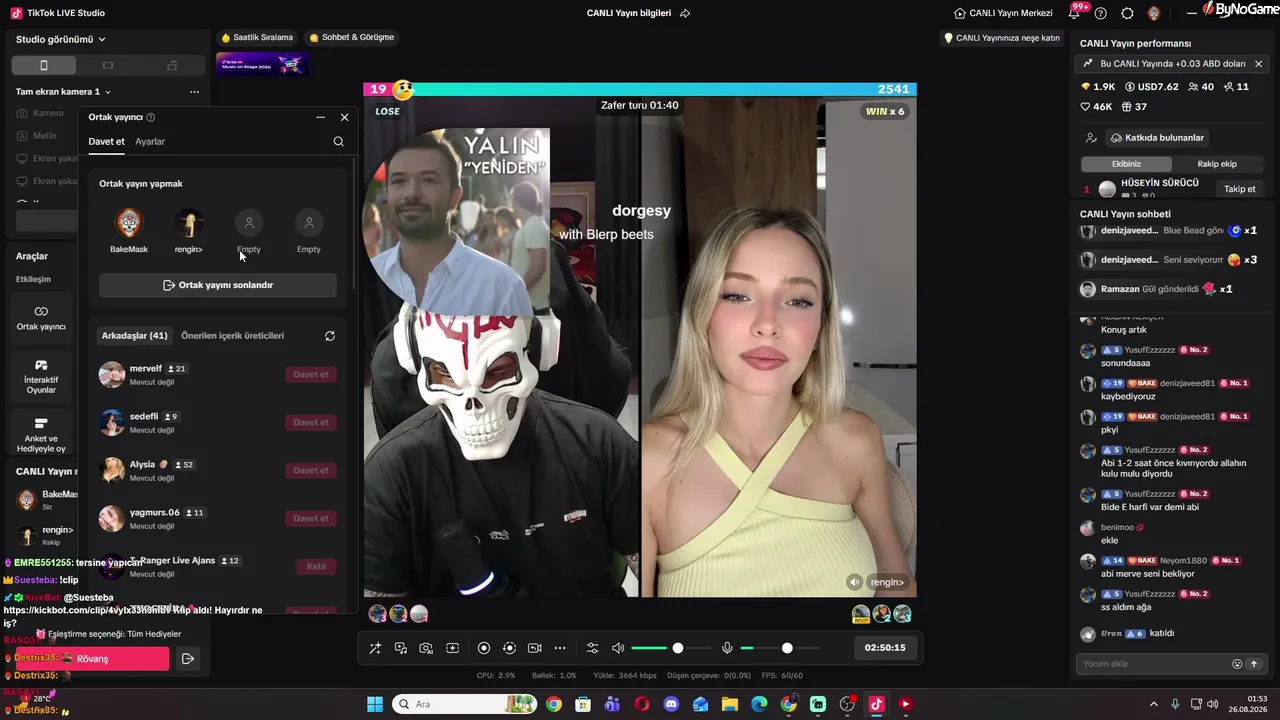Image resolution: width=1280 pixels, height=720 pixels.
Task: Open Katkıda bulunanlar
Action: point(1158,138)
